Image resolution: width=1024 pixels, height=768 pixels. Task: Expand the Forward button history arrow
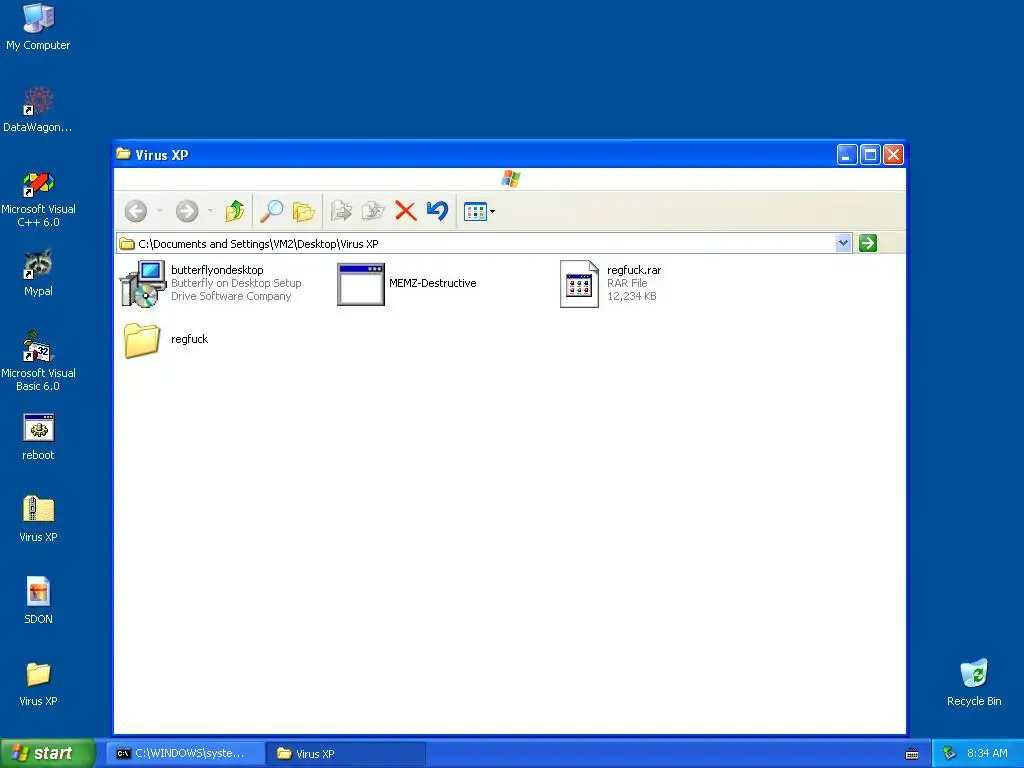click(210, 211)
